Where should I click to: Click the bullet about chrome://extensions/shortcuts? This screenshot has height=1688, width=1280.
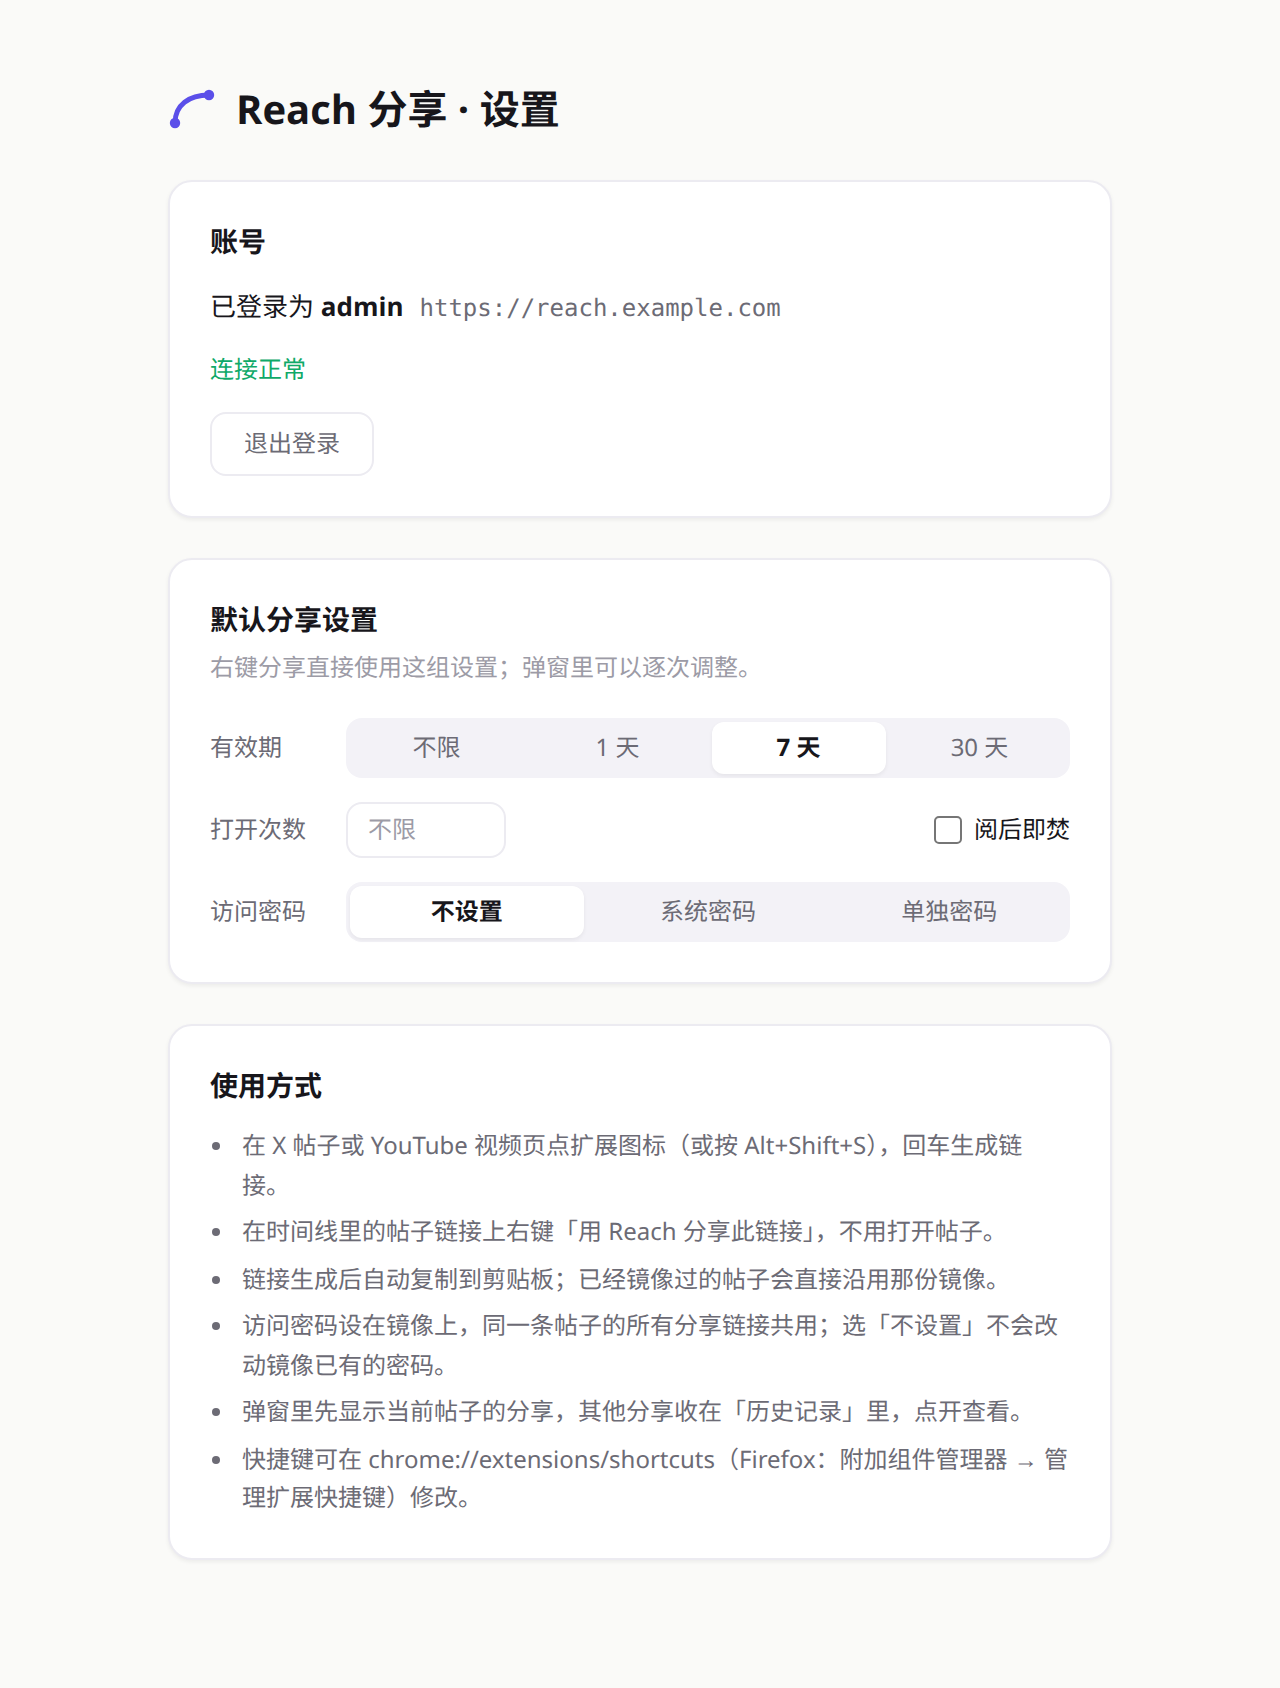[655, 1478]
